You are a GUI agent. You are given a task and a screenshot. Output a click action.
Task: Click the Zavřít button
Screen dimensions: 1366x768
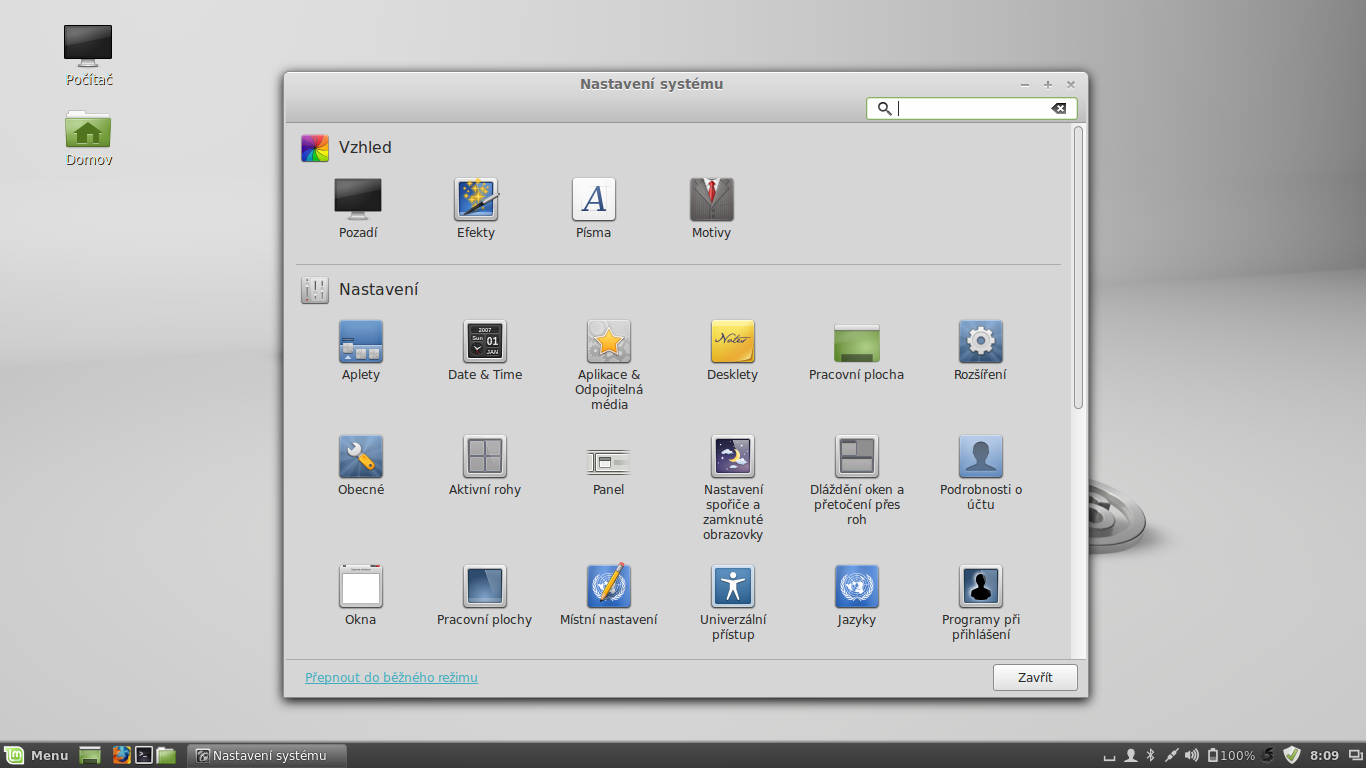click(x=1034, y=677)
